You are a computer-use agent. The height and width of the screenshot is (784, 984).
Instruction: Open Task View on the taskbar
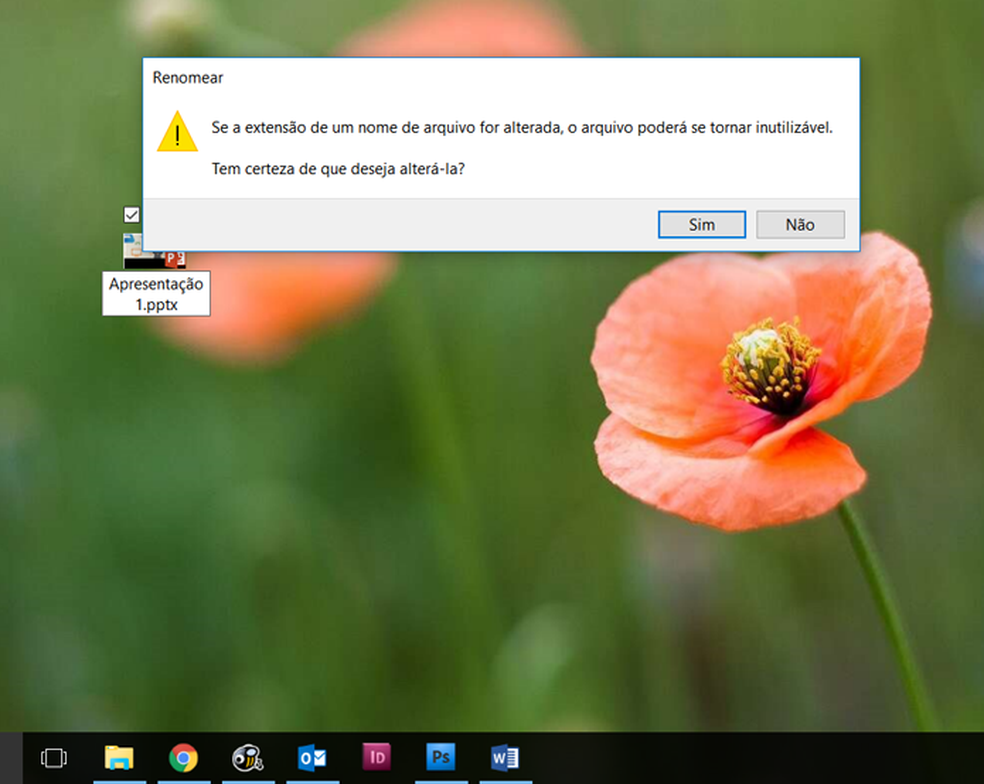click(54, 757)
